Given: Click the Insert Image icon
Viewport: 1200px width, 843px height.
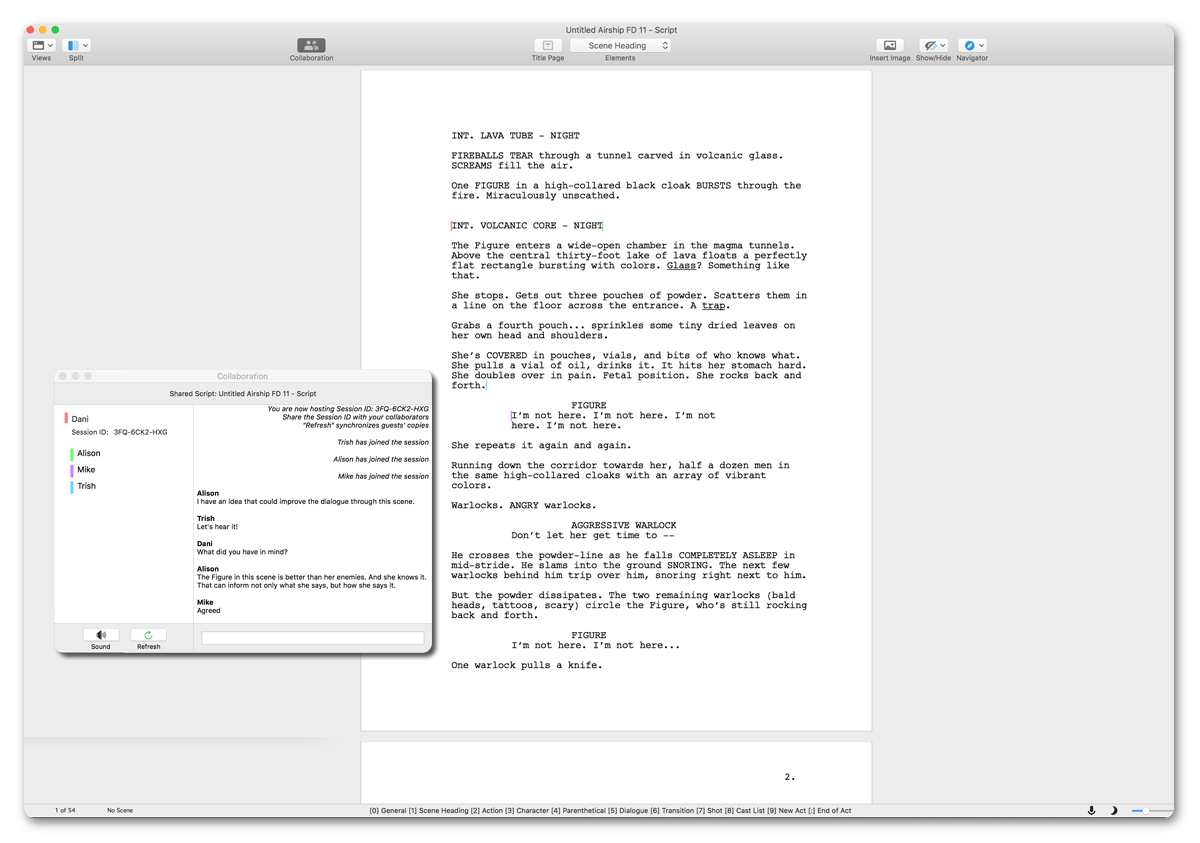Looking at the screenshot, I should pyautogui.click(x=889, y=45).
